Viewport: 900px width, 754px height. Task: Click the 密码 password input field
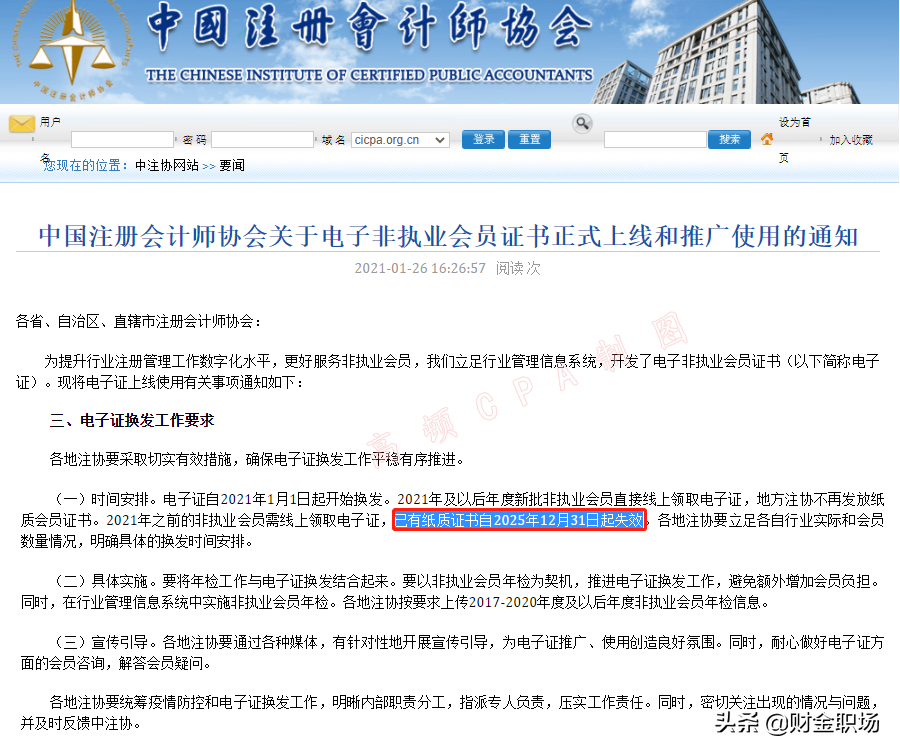tap(264, 139)
